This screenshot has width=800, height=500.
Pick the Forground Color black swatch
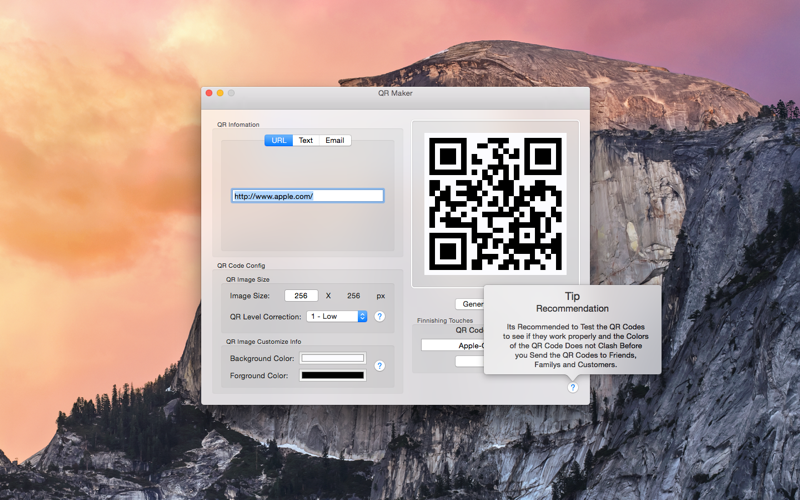333,376
